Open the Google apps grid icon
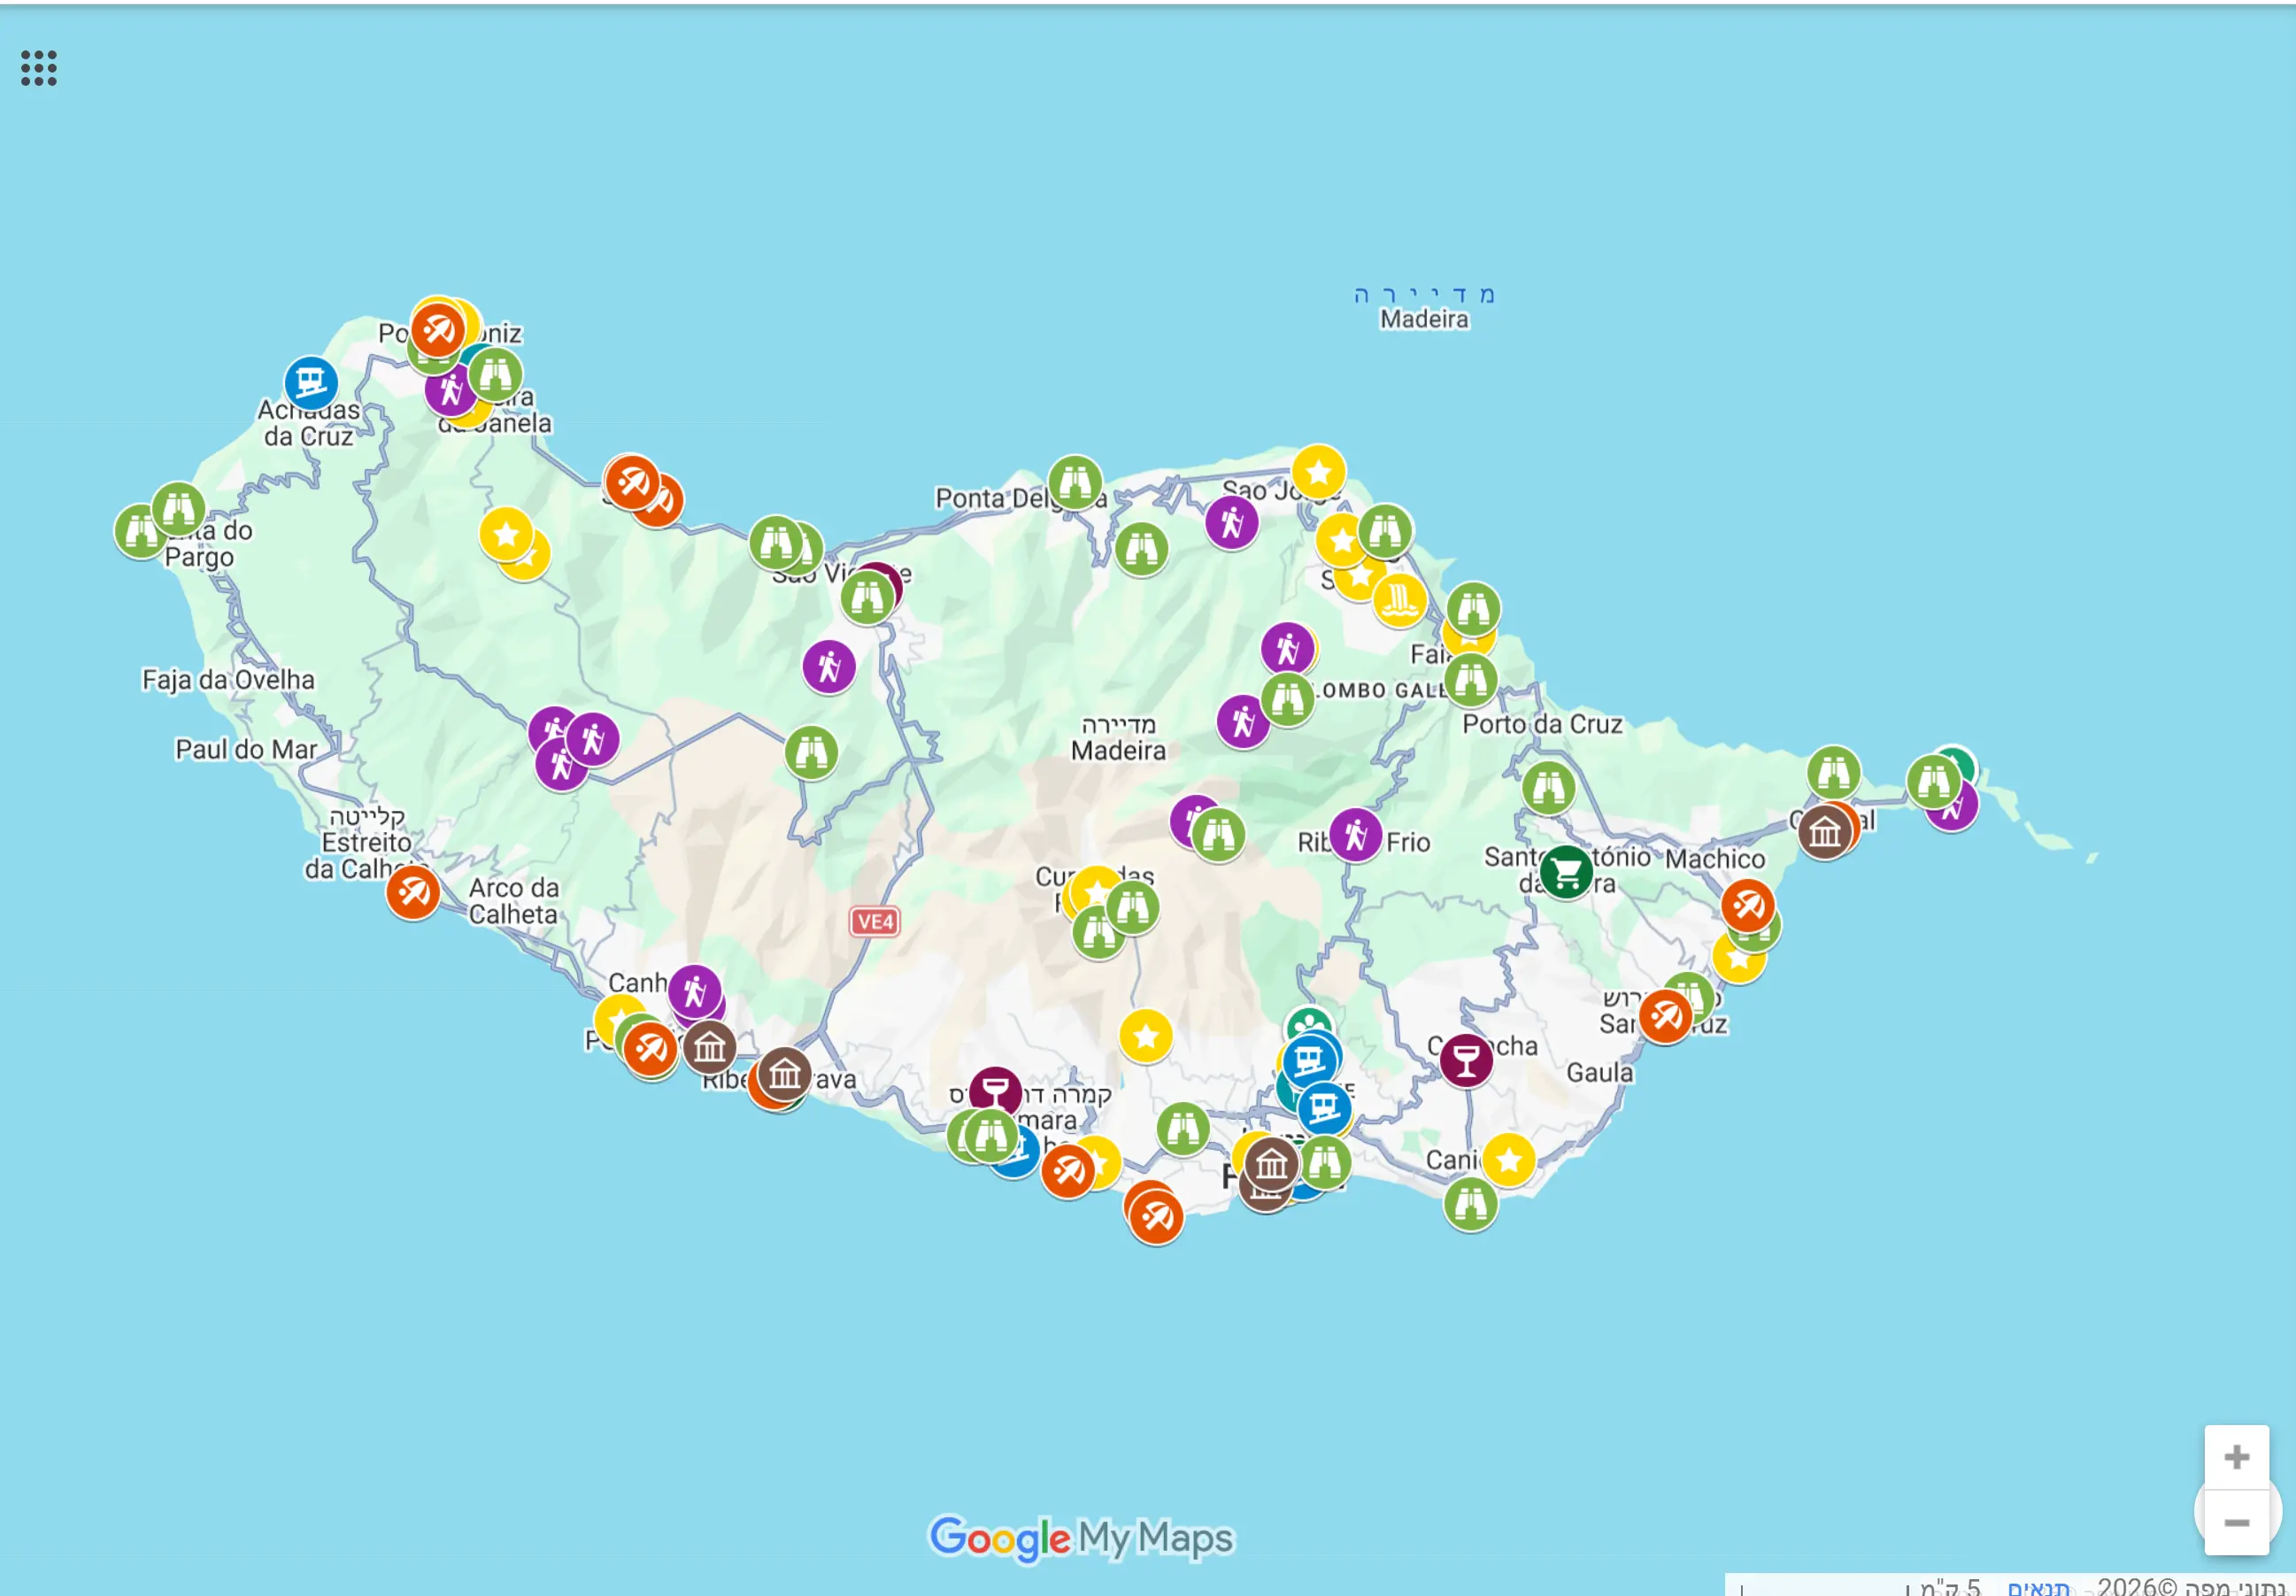This screenshot has width=2296, height=1596. tap(39, 68)
